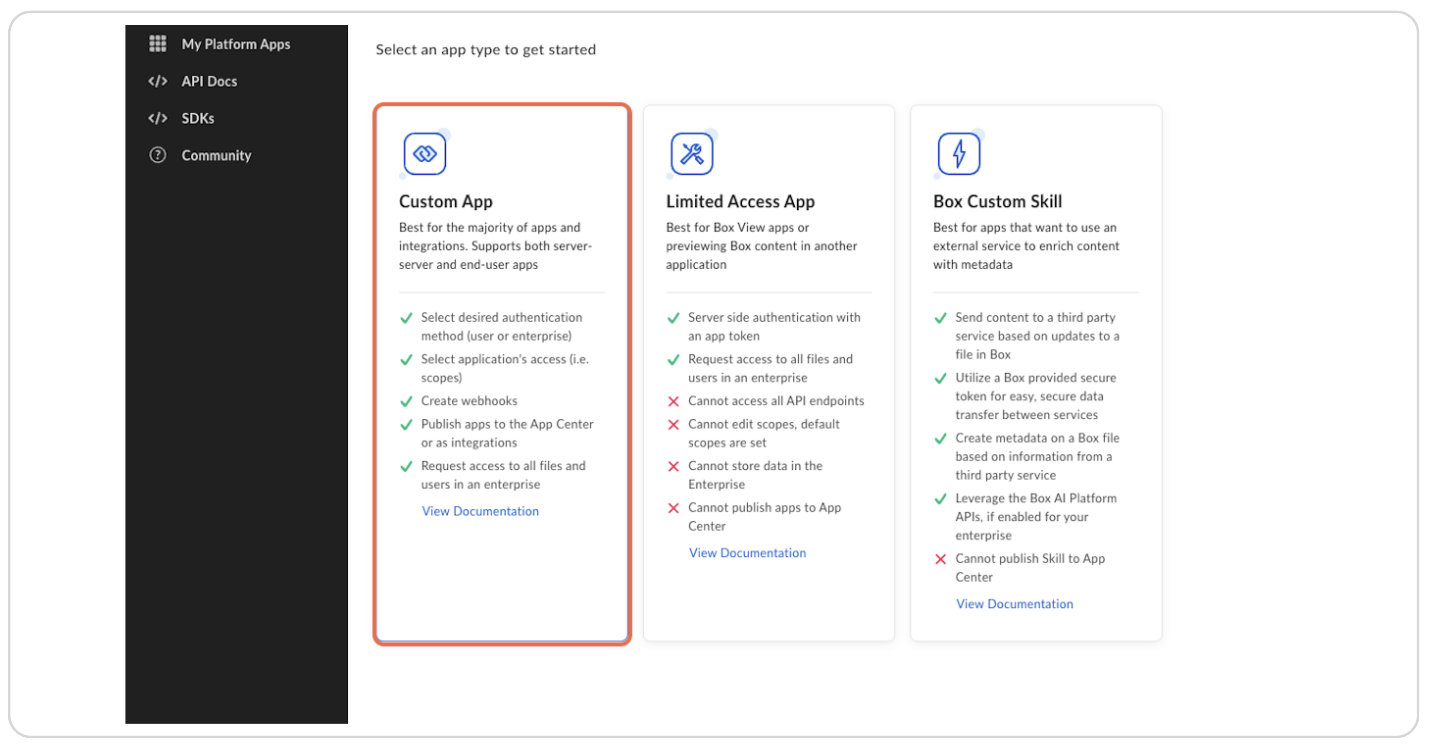Screen dimensions: 1430x754
Task: Click the red X beside Cannot publish Skill to App Center
Action: click(x=941, y=559)
